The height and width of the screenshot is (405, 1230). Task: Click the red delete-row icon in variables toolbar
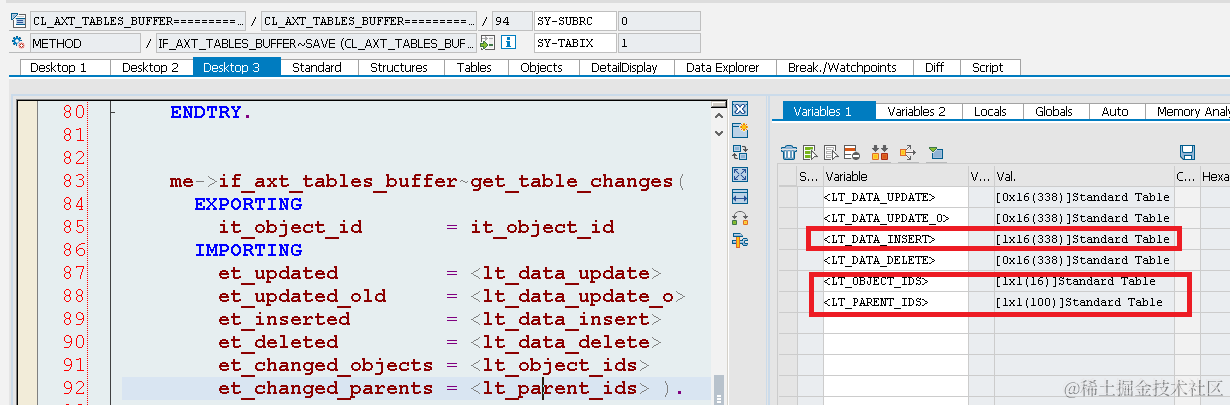coord(851,153)
